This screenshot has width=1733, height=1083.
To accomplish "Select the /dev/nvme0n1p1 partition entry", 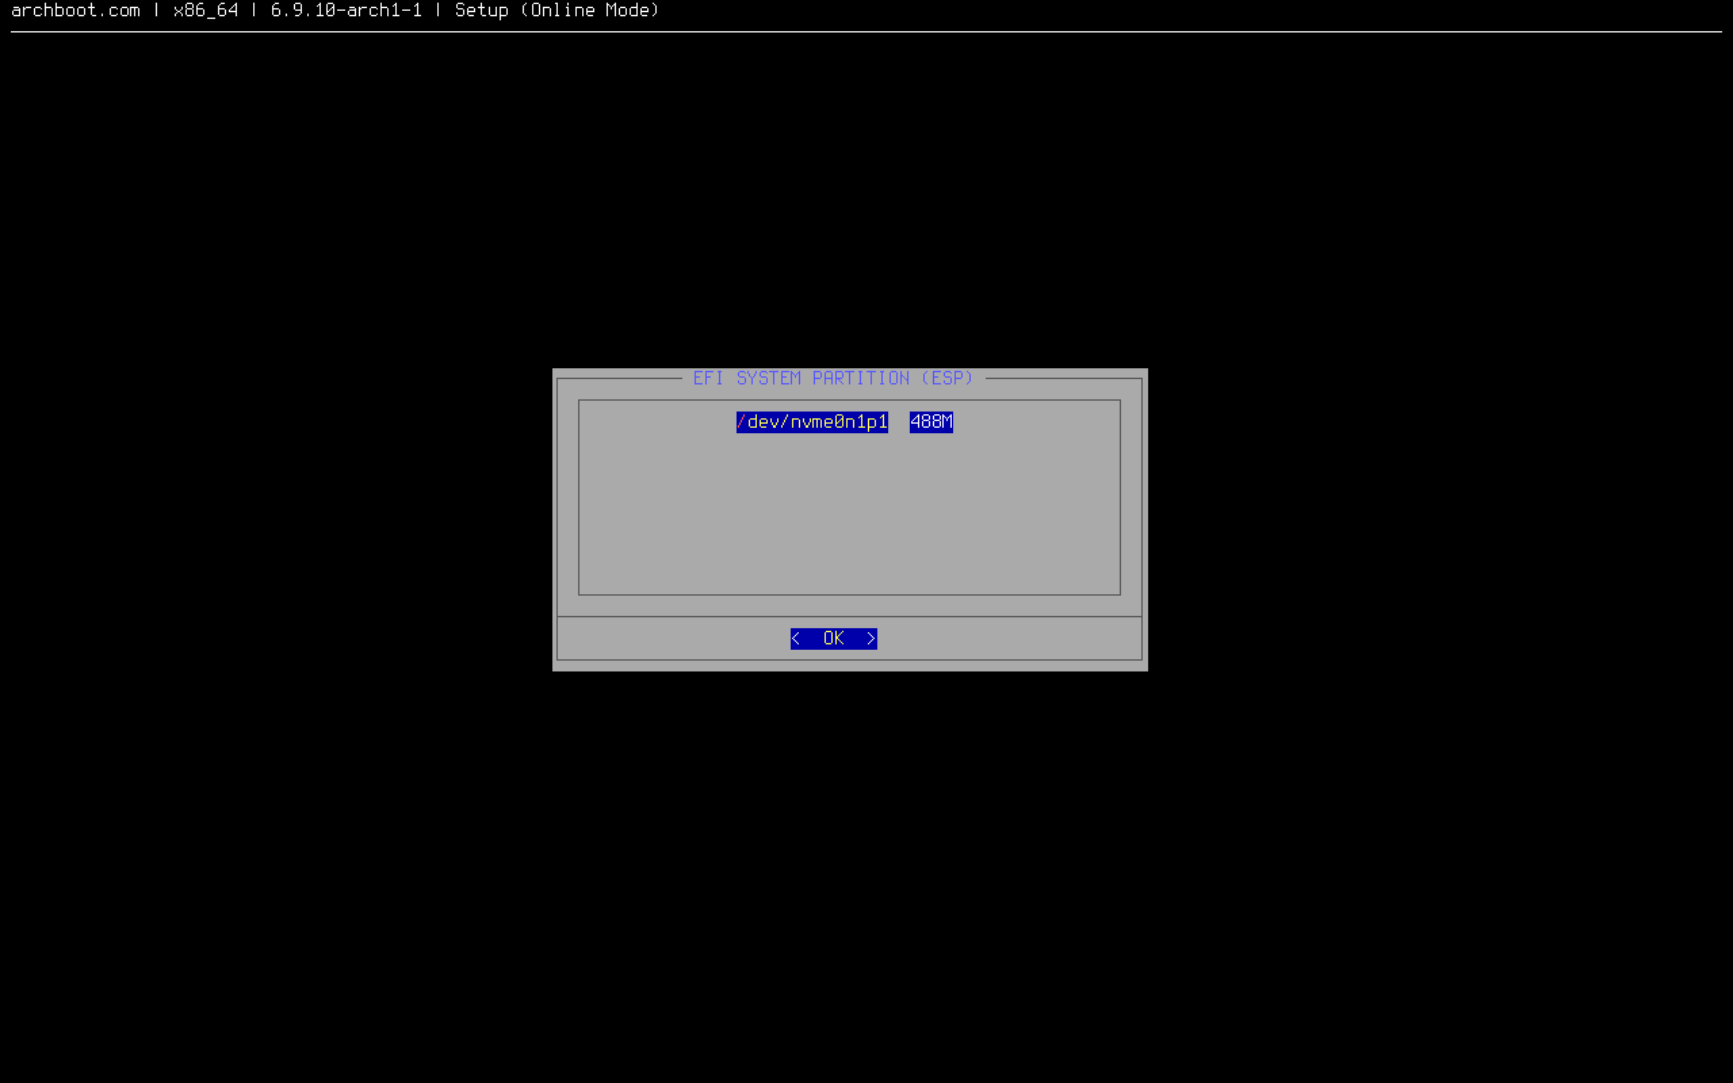I will pos(812,422).
